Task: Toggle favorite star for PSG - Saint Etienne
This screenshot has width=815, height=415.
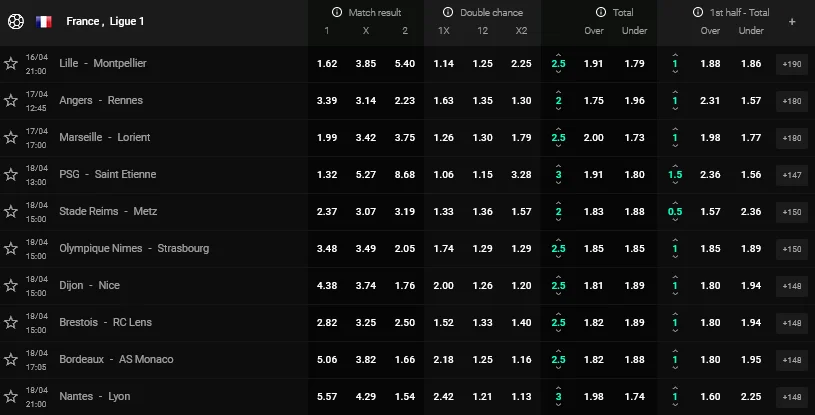Action: 11,174
